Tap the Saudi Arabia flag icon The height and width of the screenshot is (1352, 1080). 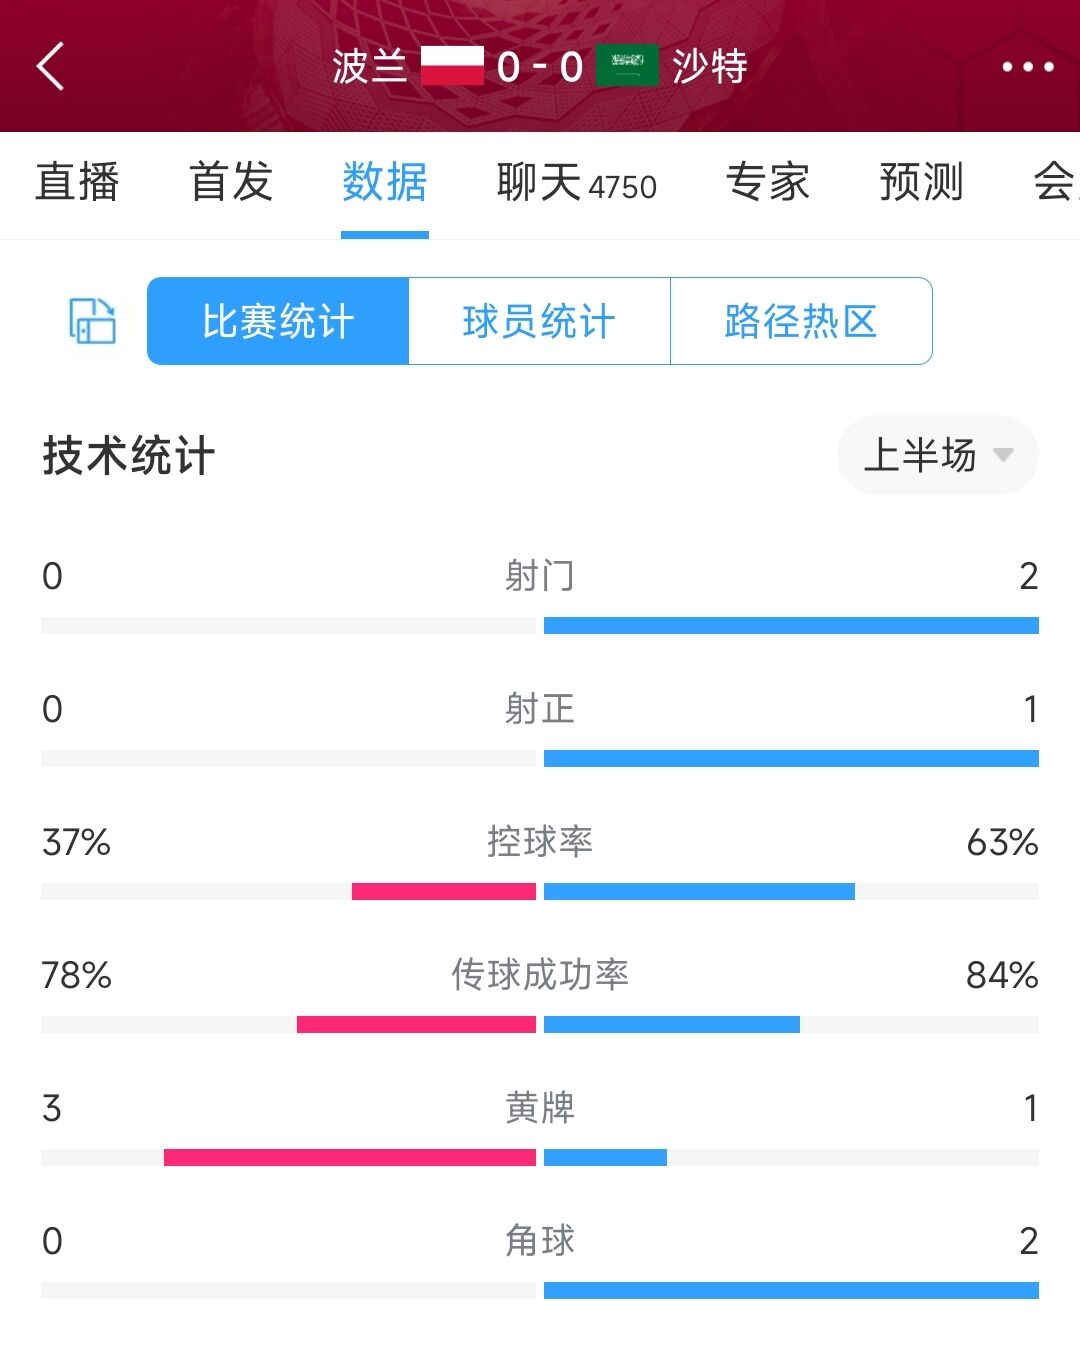627,66
